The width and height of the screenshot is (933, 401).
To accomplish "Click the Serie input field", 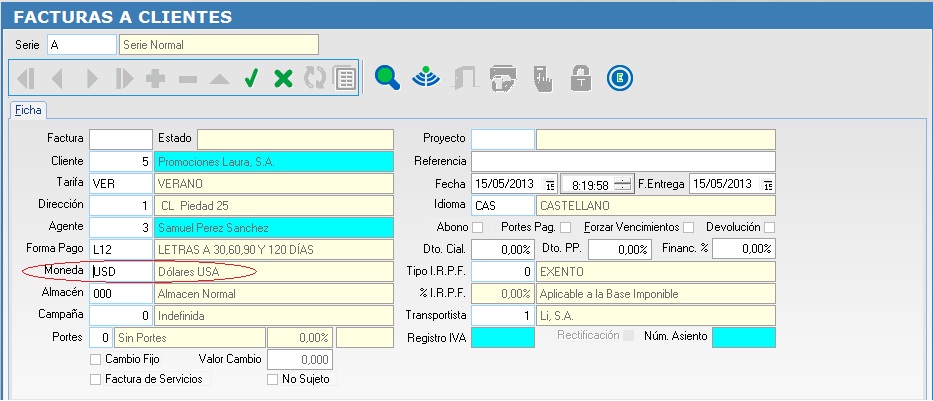I will (82, 45).
